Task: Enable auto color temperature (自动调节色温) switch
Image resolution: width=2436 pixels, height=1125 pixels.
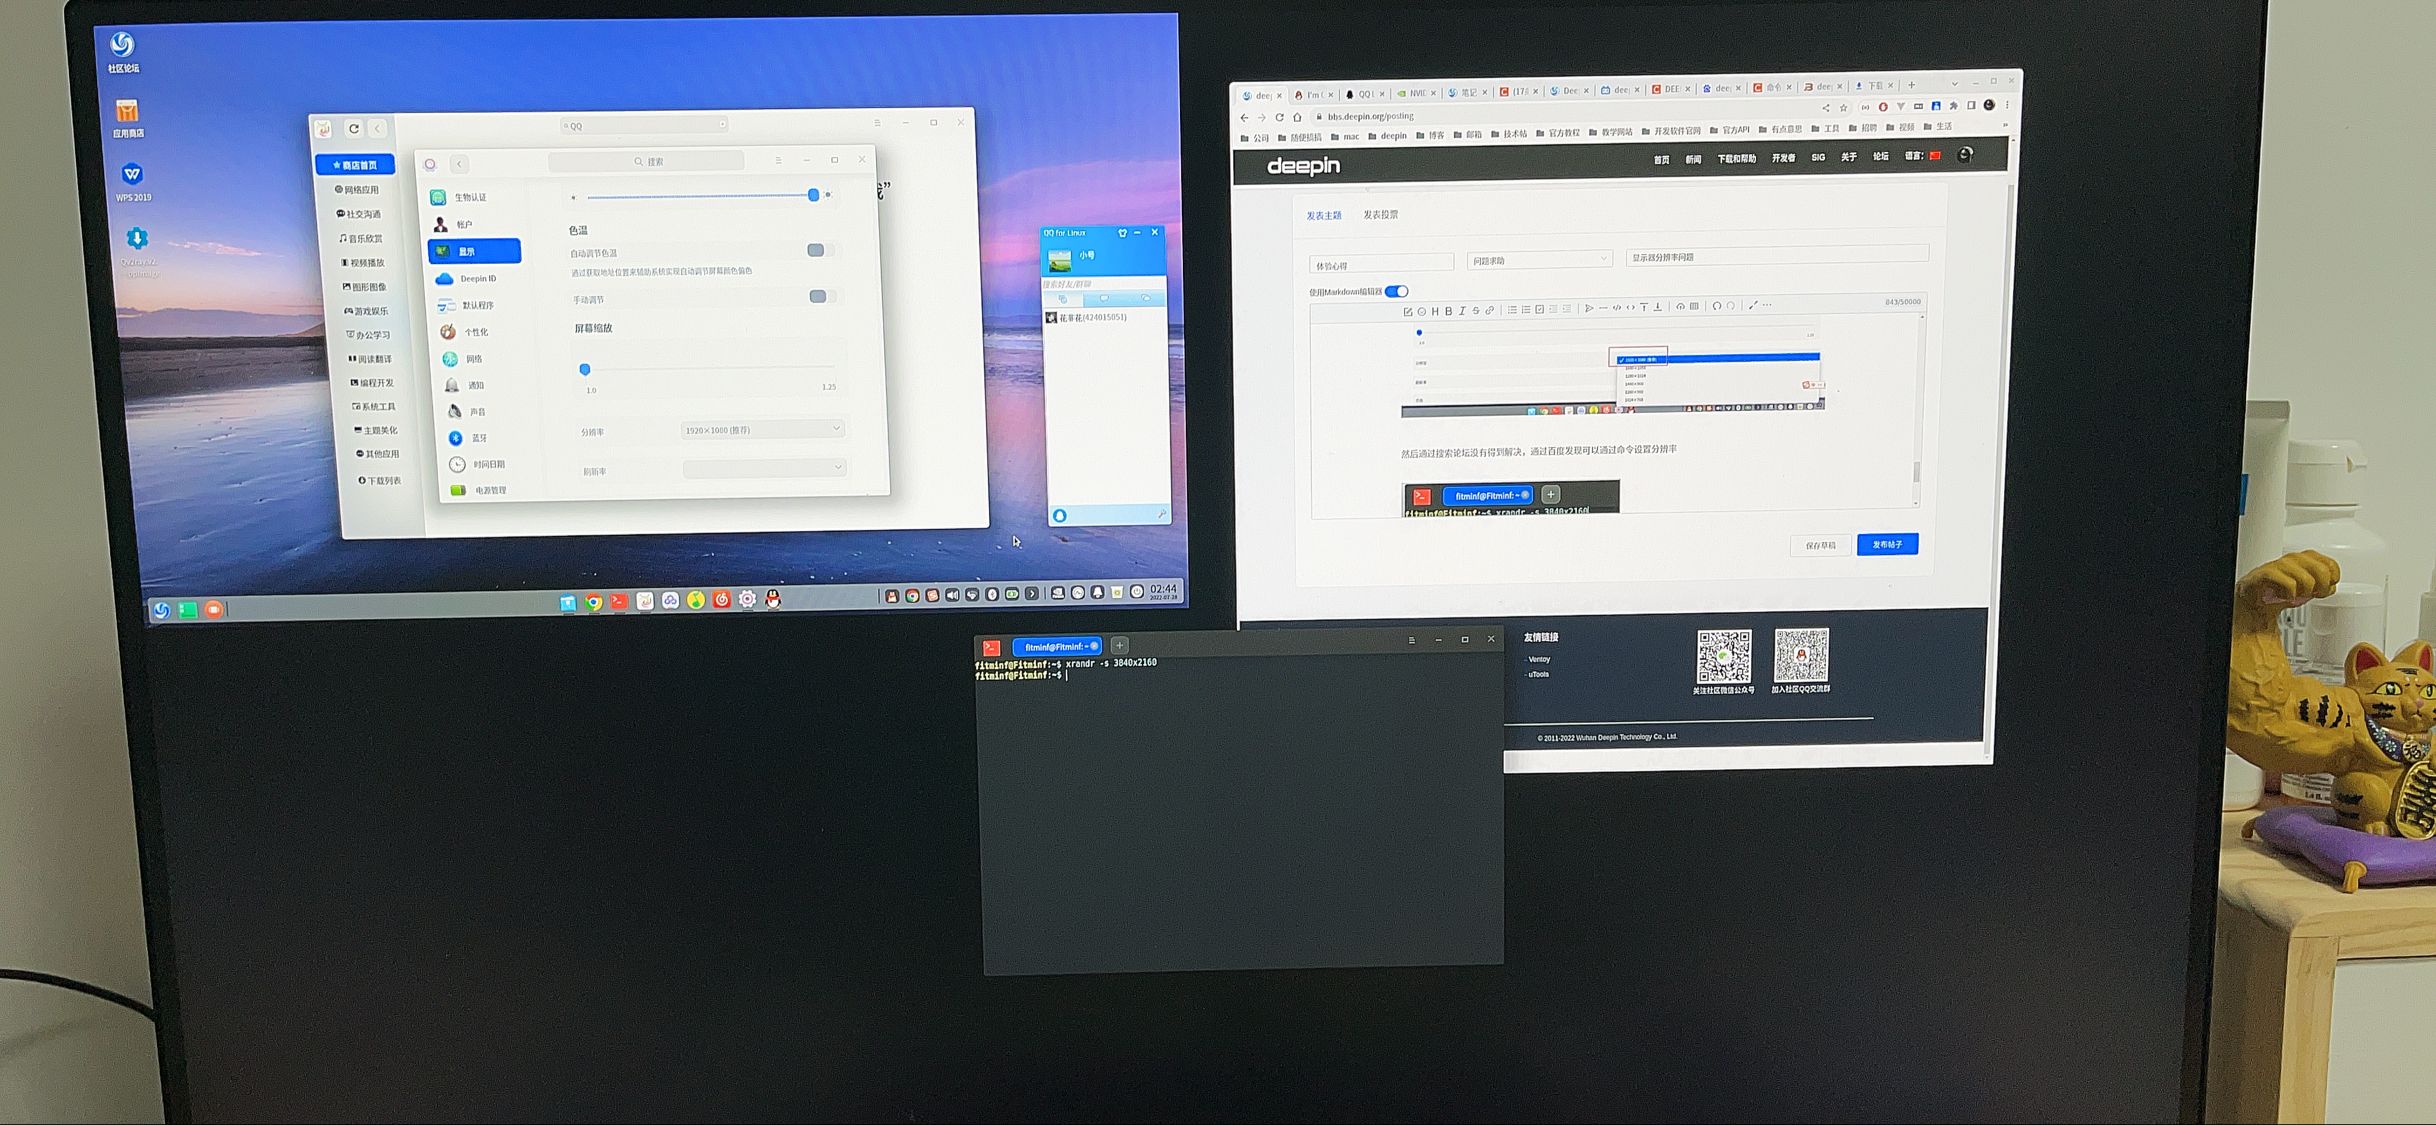Action: point(819,250)
